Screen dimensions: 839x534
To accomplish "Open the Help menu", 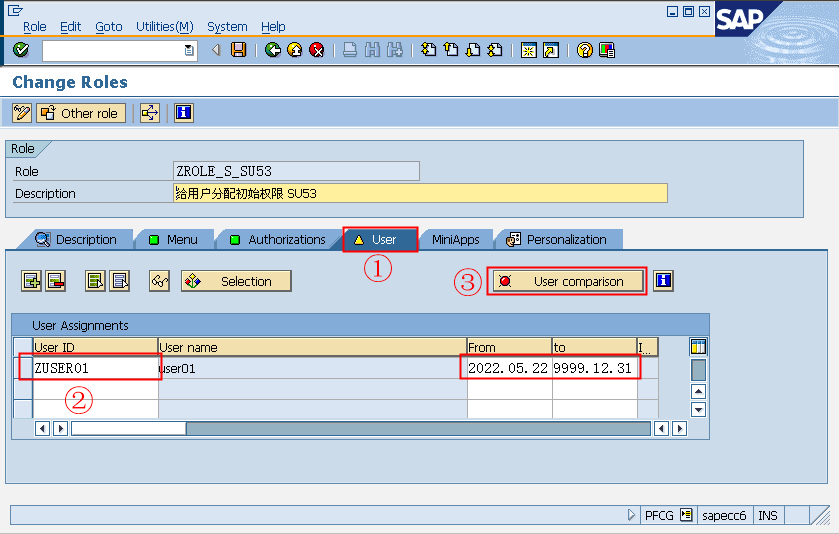I will [273, 27].
